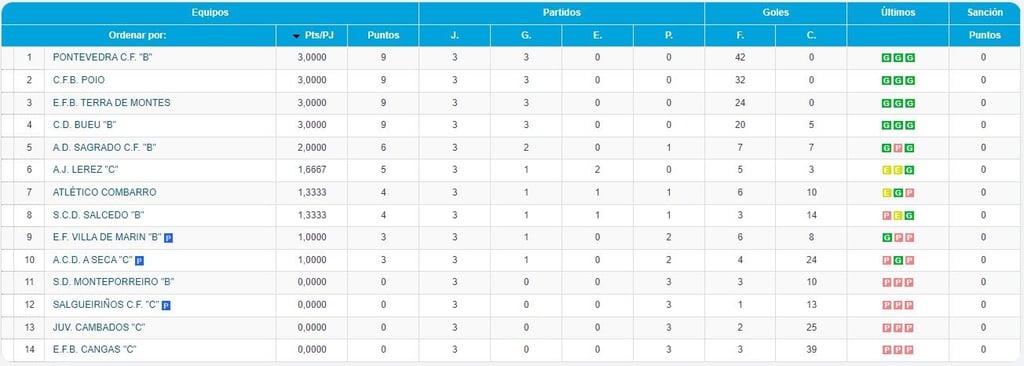Click S.C.D. Salcedo B's last-results icons

point(898,215)
